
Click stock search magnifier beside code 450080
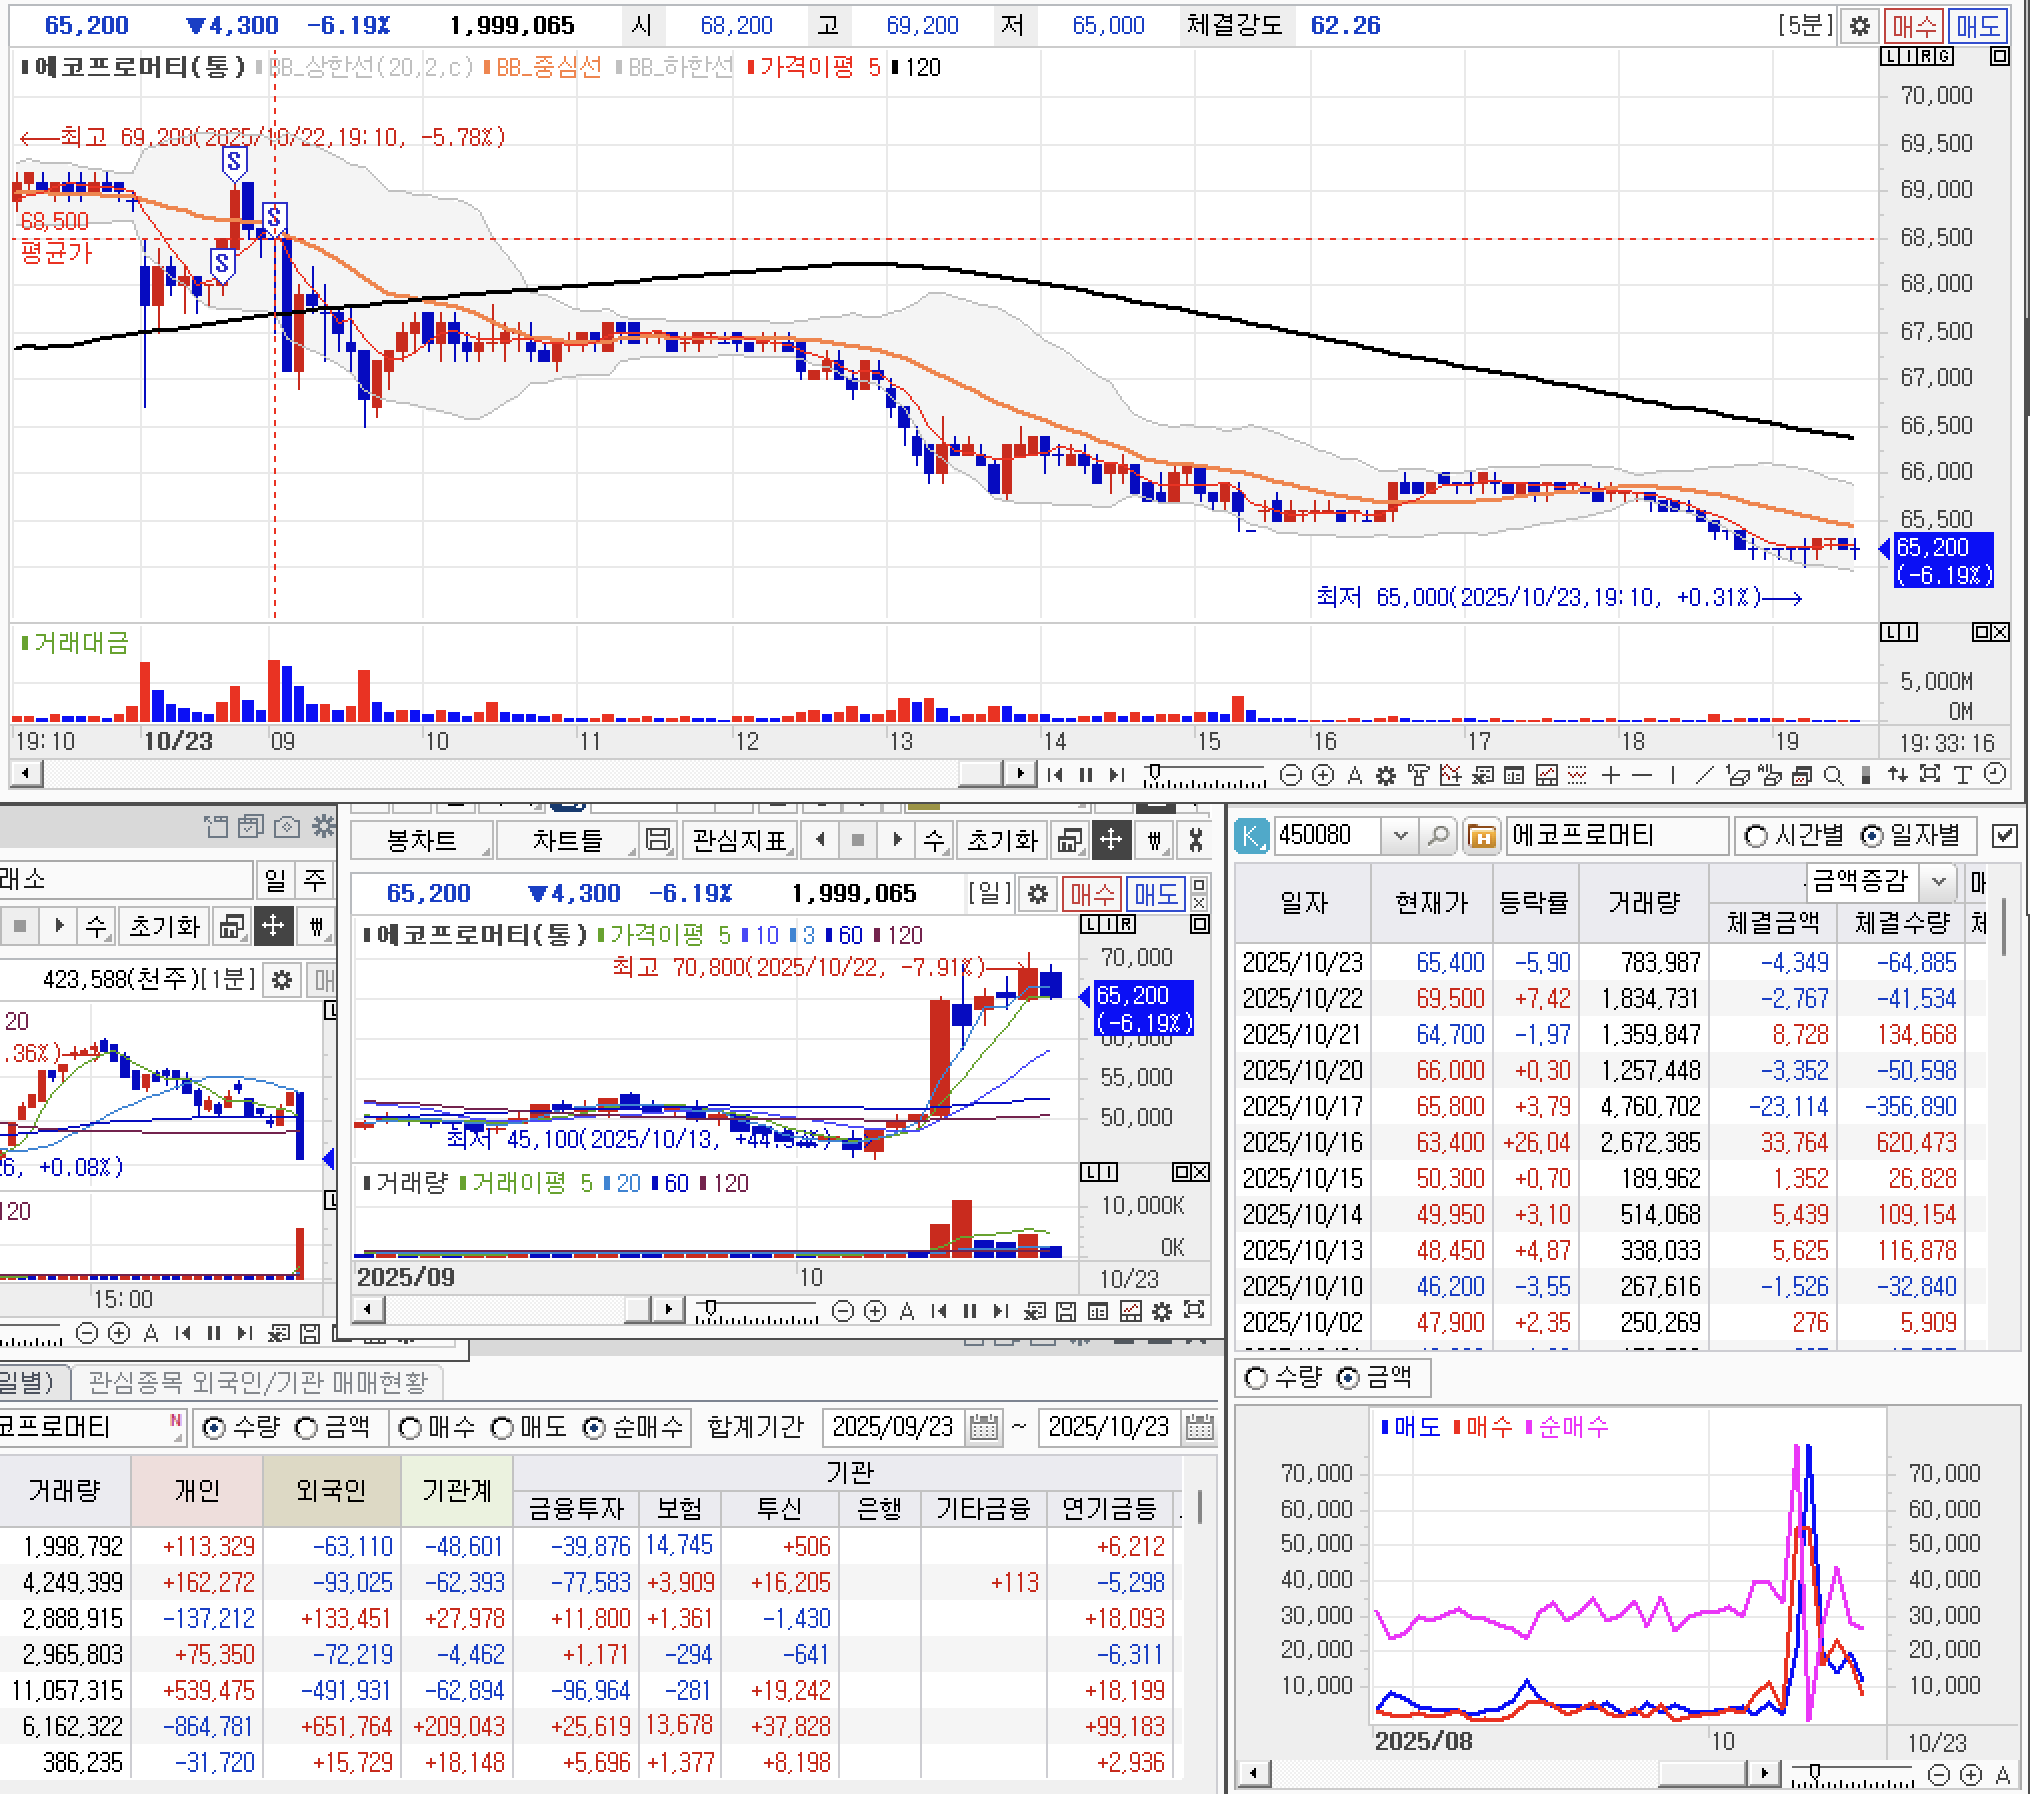[x=1437, y=835]
